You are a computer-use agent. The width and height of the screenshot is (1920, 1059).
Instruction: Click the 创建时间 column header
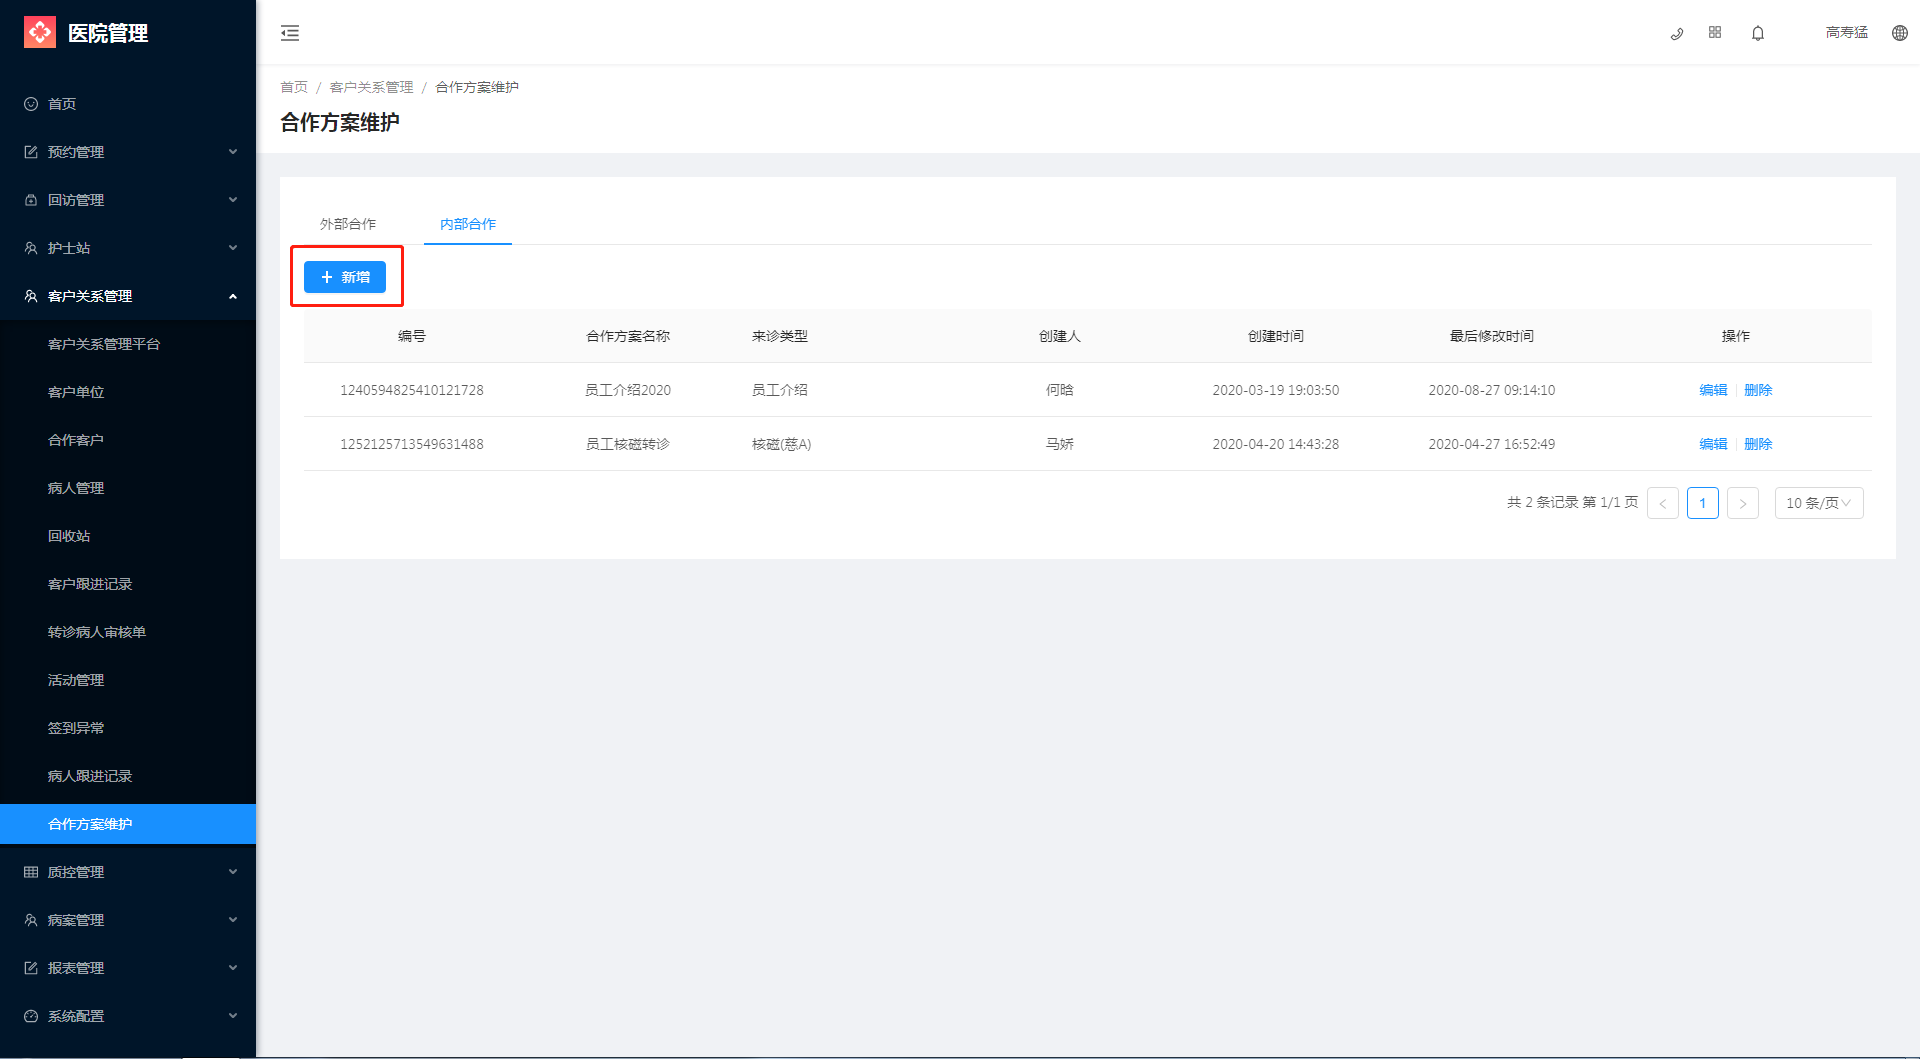[x=1276, y=336]
